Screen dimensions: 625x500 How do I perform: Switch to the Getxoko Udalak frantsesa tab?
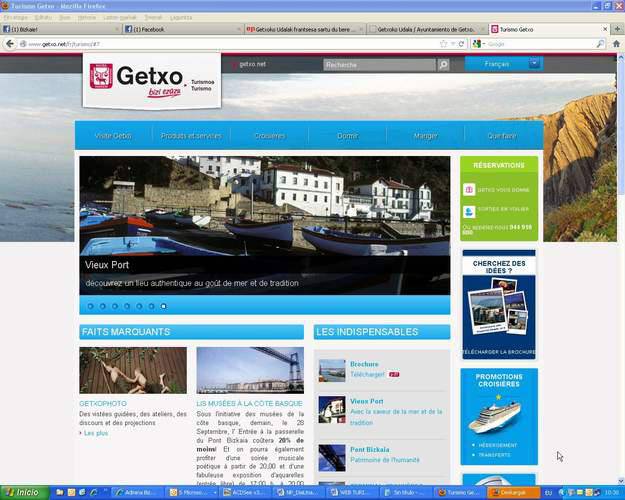[305, 29]
